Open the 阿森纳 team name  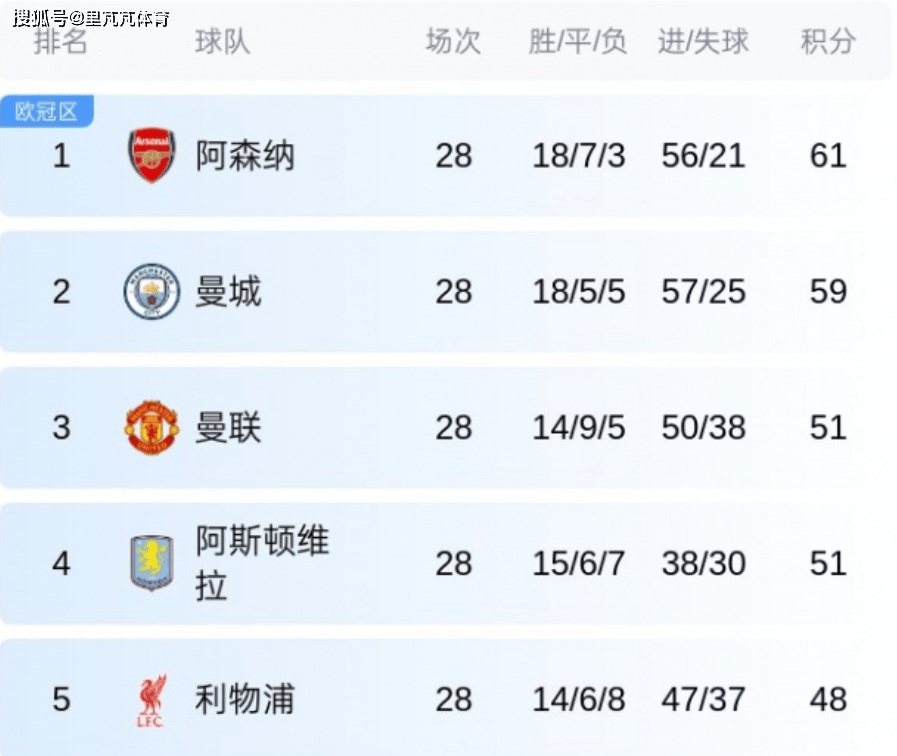click(x=245, y=156)
